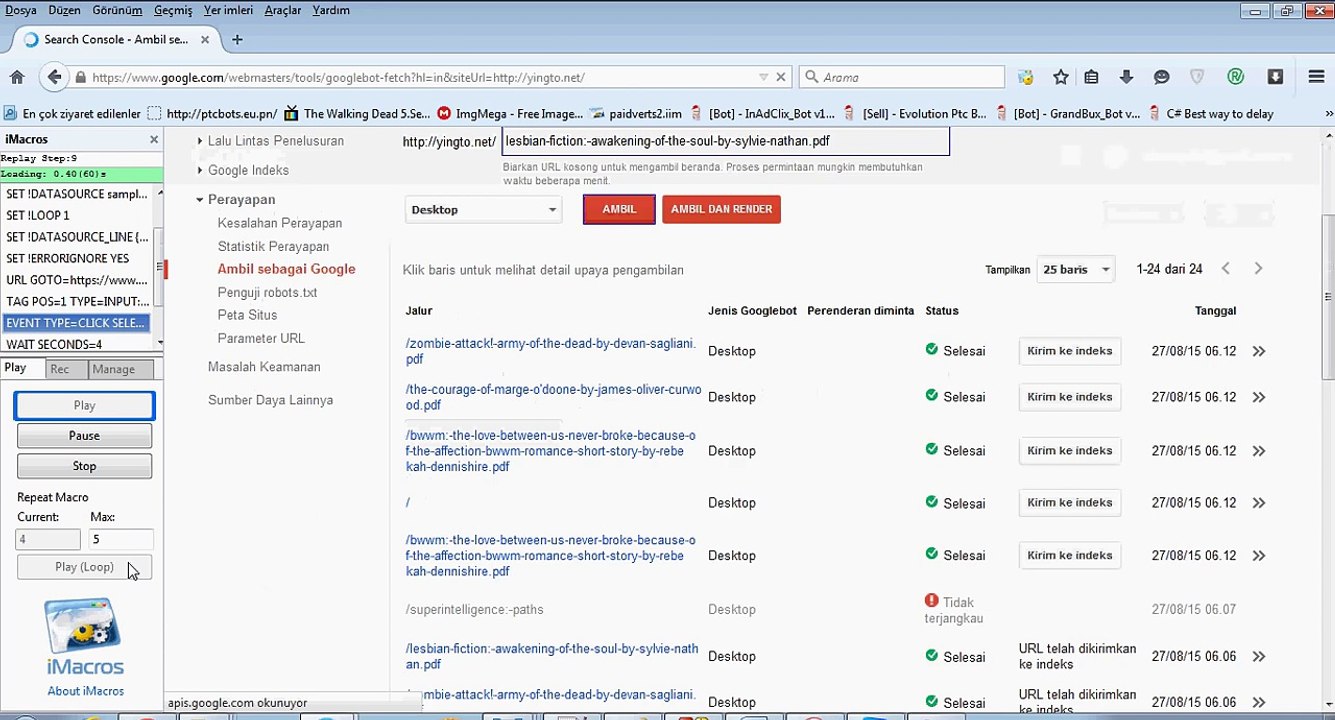Click Kirim ke indeks for the courage-of-marge row
The width and height of the screenshot is (1335, 720).
tap(1069, 397)
